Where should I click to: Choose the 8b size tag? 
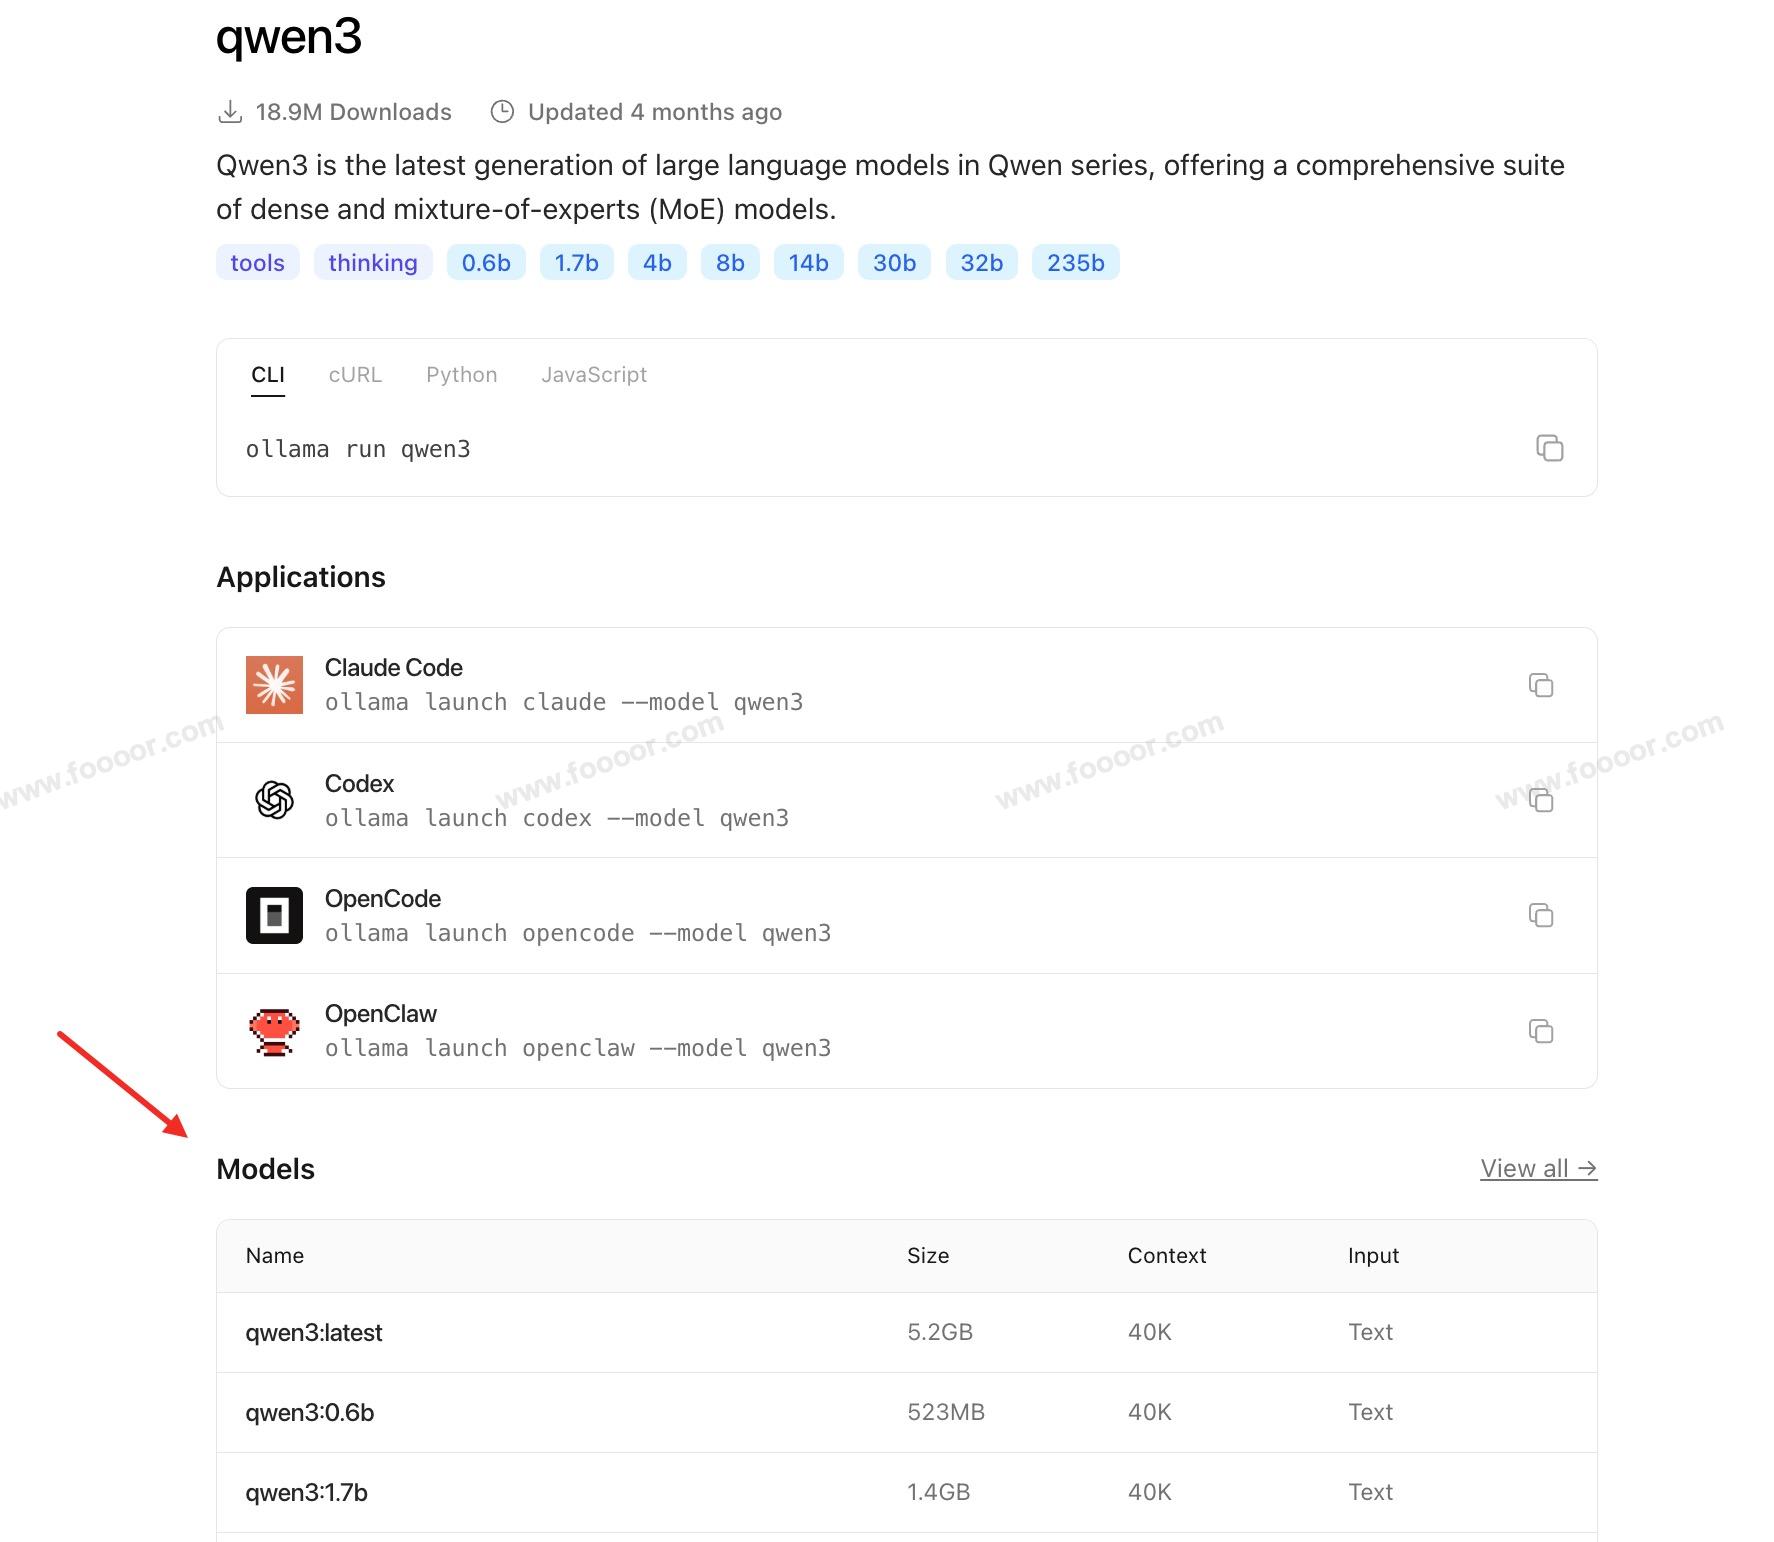(x=730, y=263)
